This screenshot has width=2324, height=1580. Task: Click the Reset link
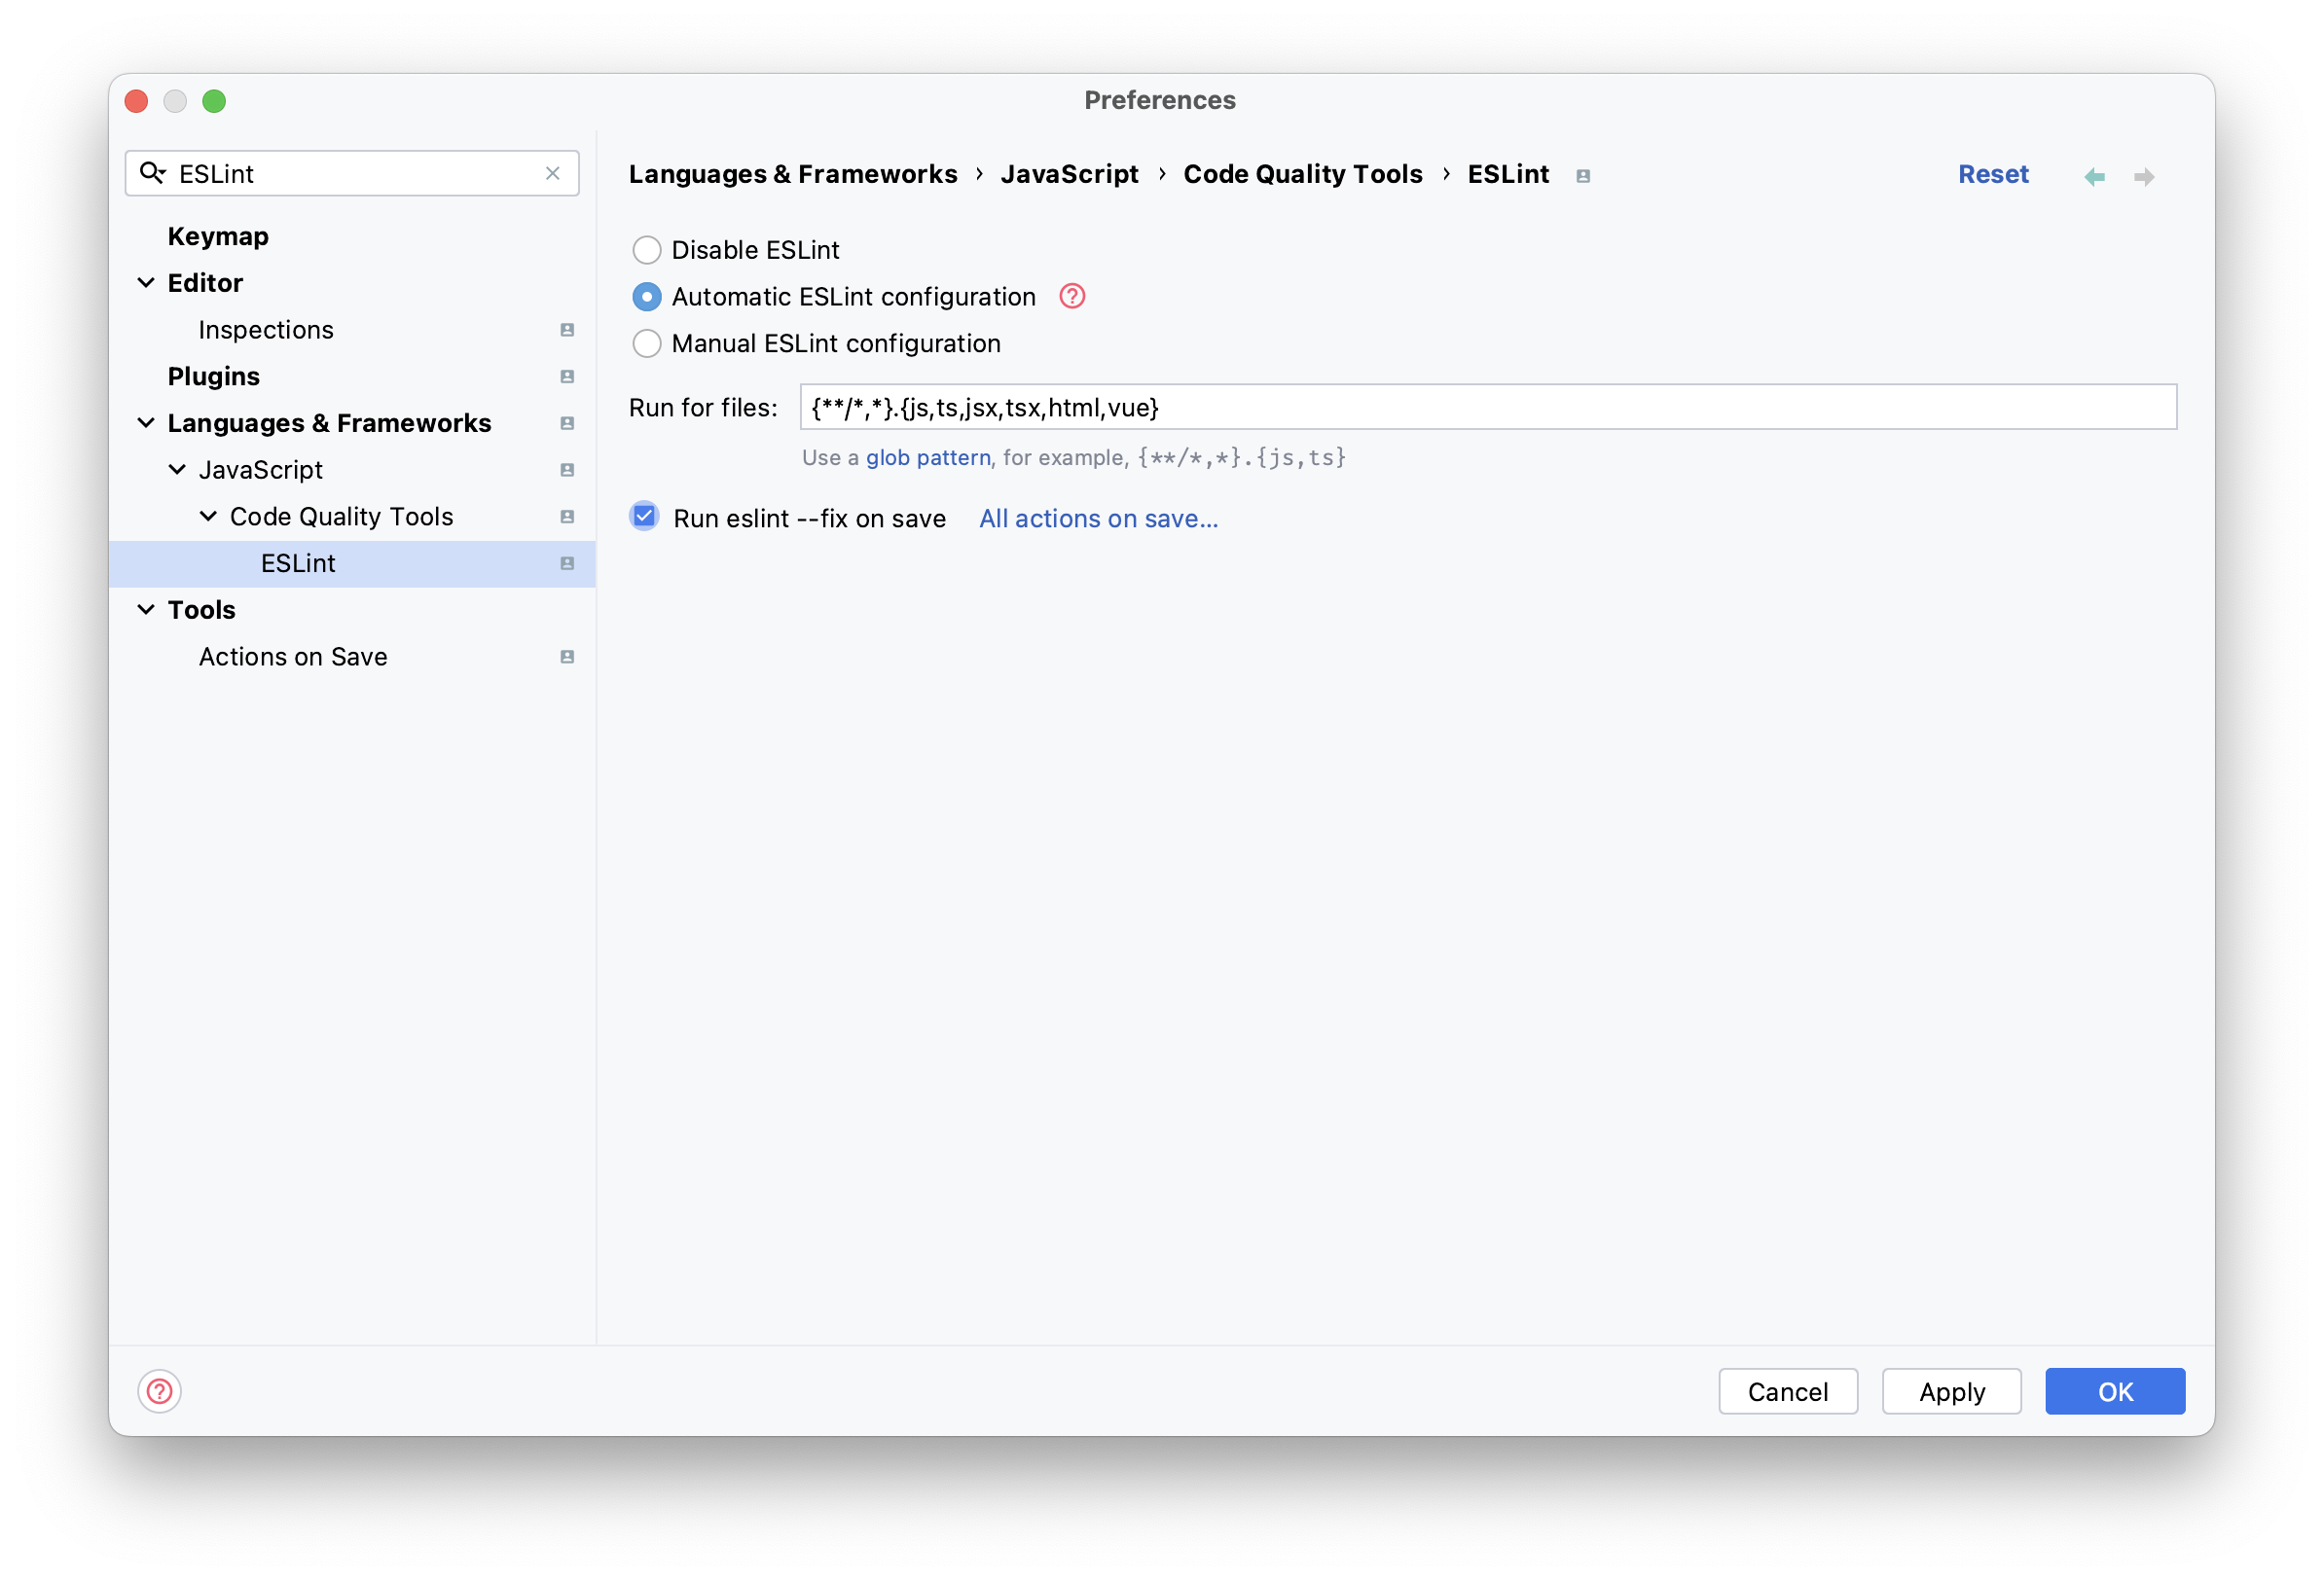point(1992,175)
